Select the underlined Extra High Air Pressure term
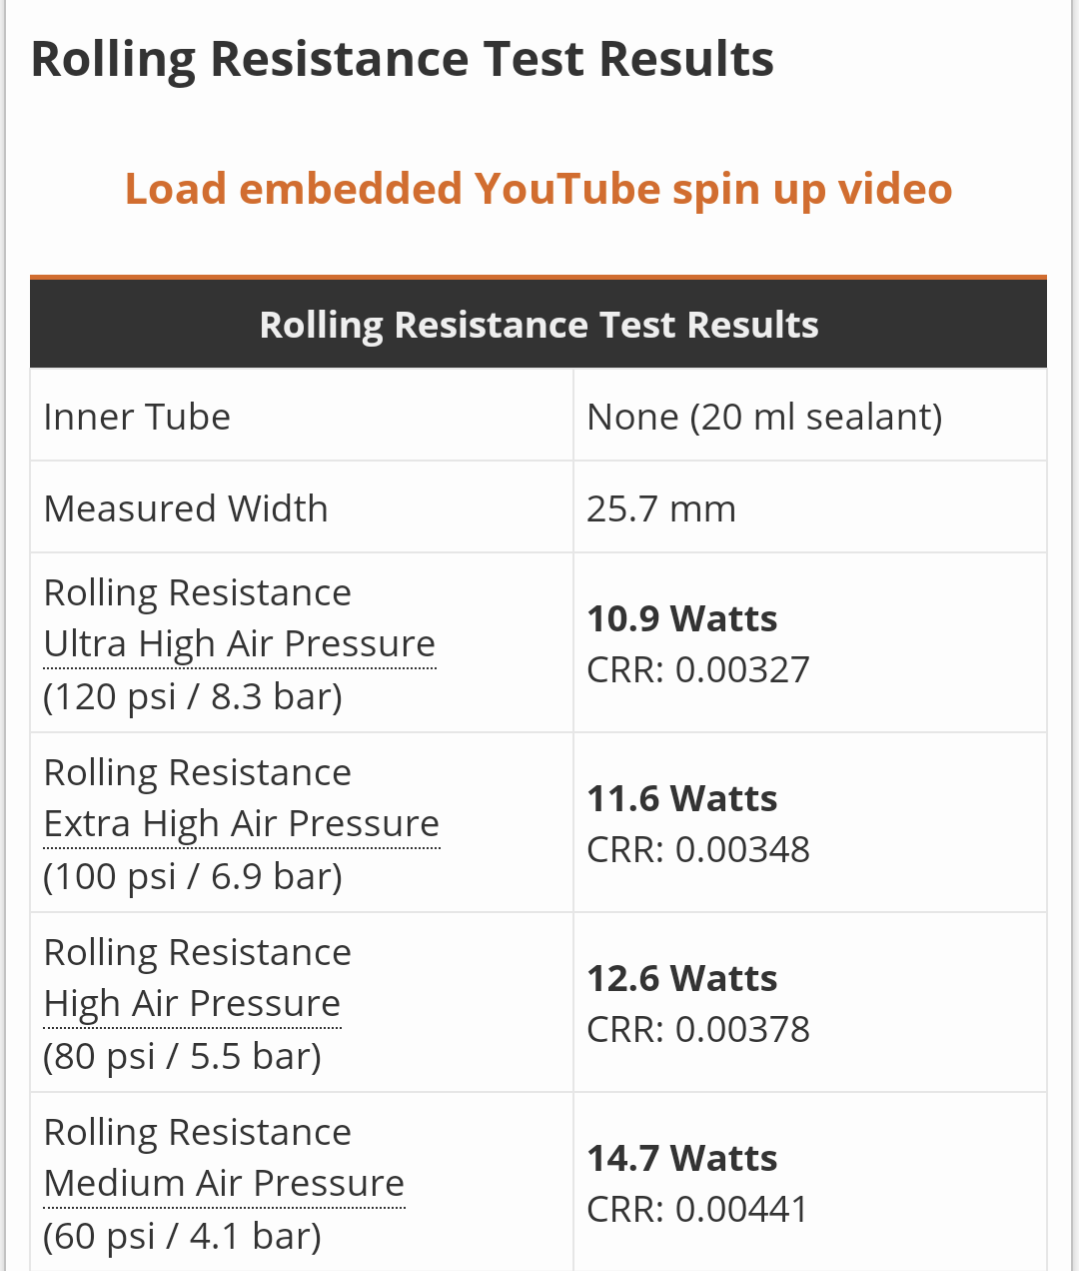This screenshot has width=1079, height=1271. click(x=242, y=823)
